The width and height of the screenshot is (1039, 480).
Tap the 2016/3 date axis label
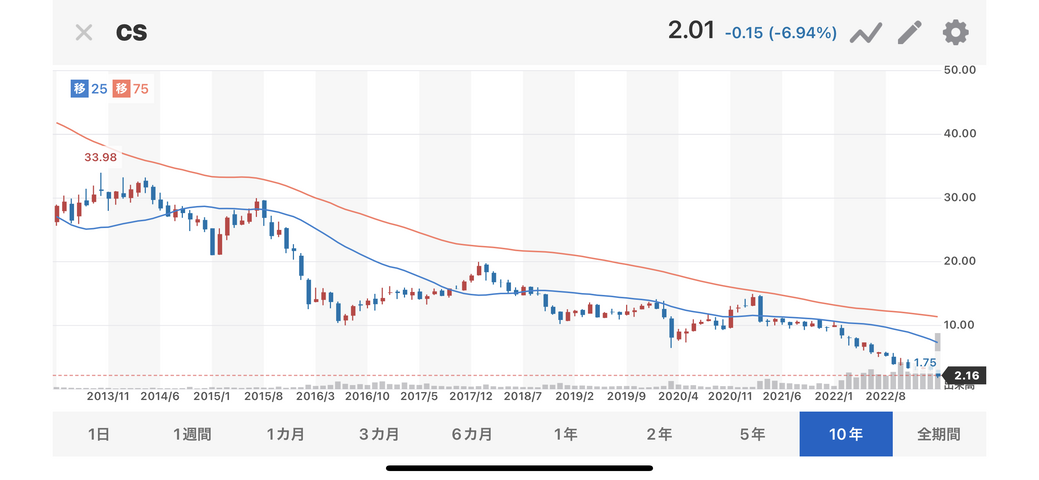pyautogui.click(x=315, y=396)
